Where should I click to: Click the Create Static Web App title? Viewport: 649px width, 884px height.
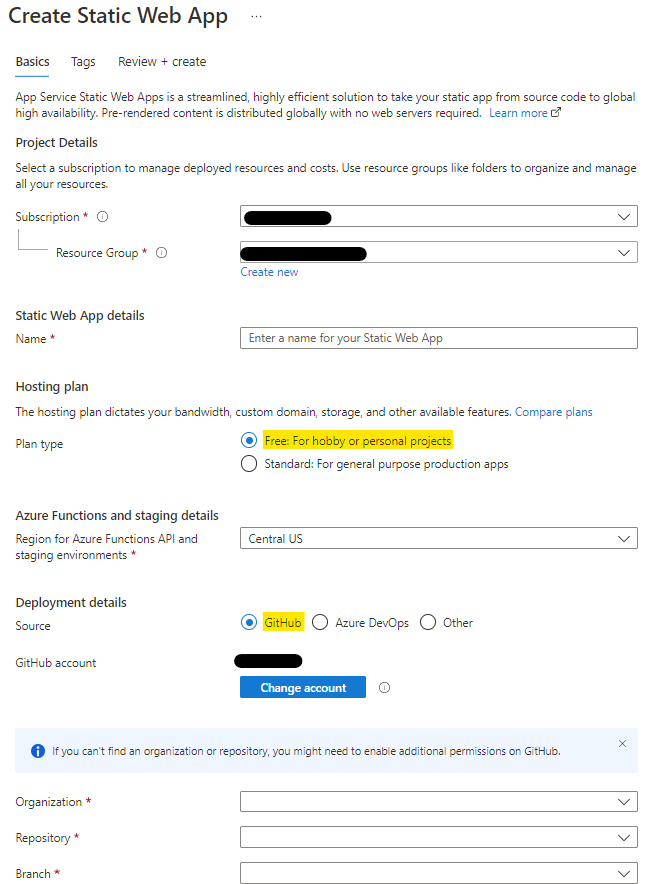pyautogui.click(x=118, y=16)
